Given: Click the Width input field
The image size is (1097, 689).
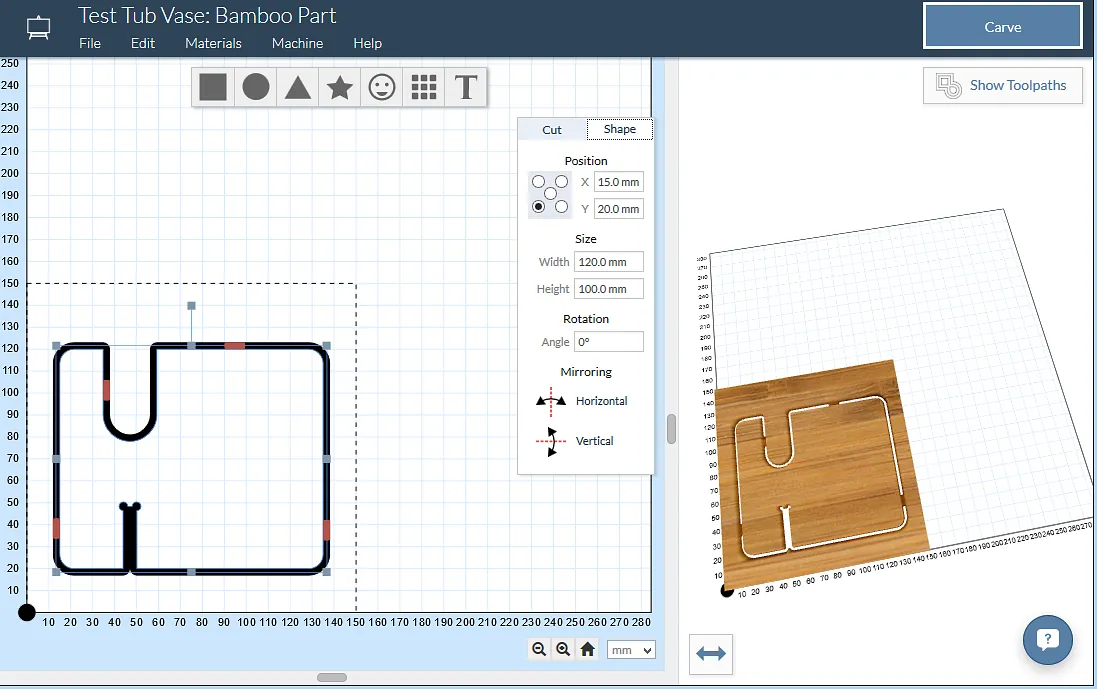Looking at the screenshot, I should pyautogui.click(x=608, y=262).
